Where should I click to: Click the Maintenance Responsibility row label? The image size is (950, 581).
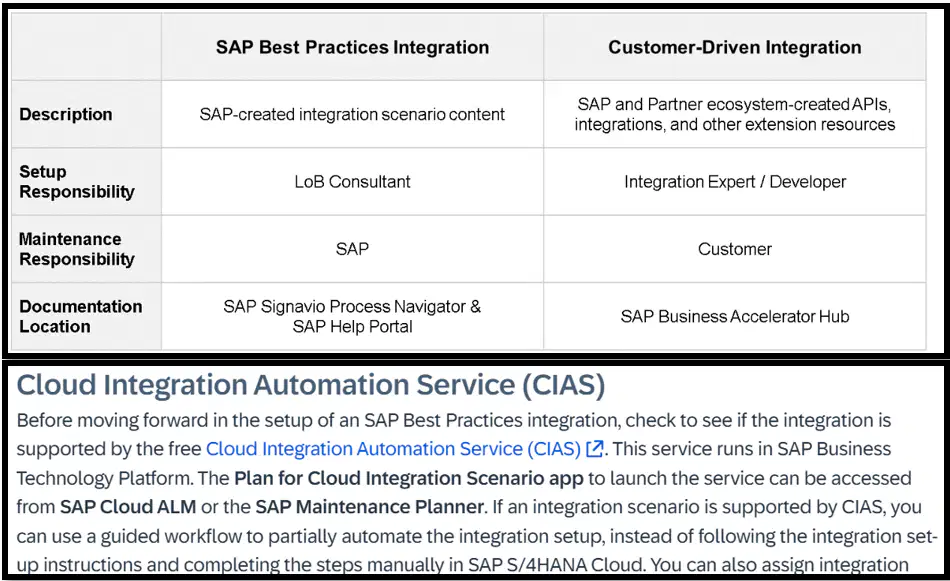76,249
